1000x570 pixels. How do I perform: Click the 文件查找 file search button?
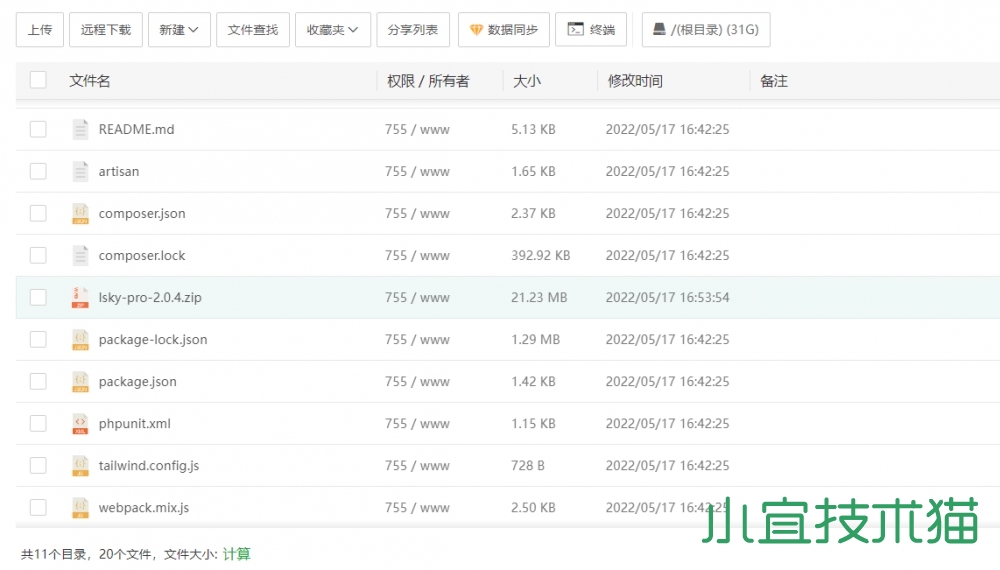[253, 30]
